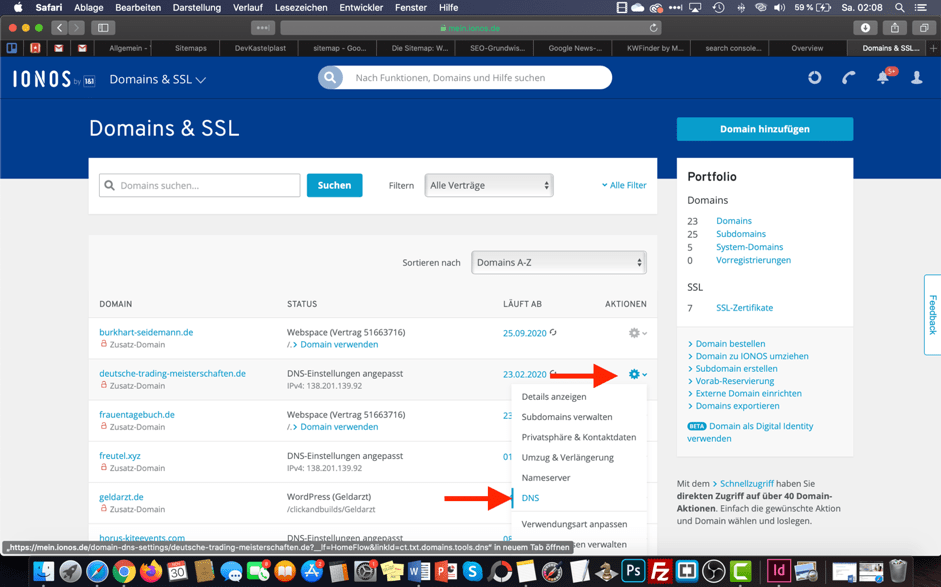The width and height of the screenshot is (941, 587).
Task: Focus the IONOS header search field
Action: click(x=477, y=77)
